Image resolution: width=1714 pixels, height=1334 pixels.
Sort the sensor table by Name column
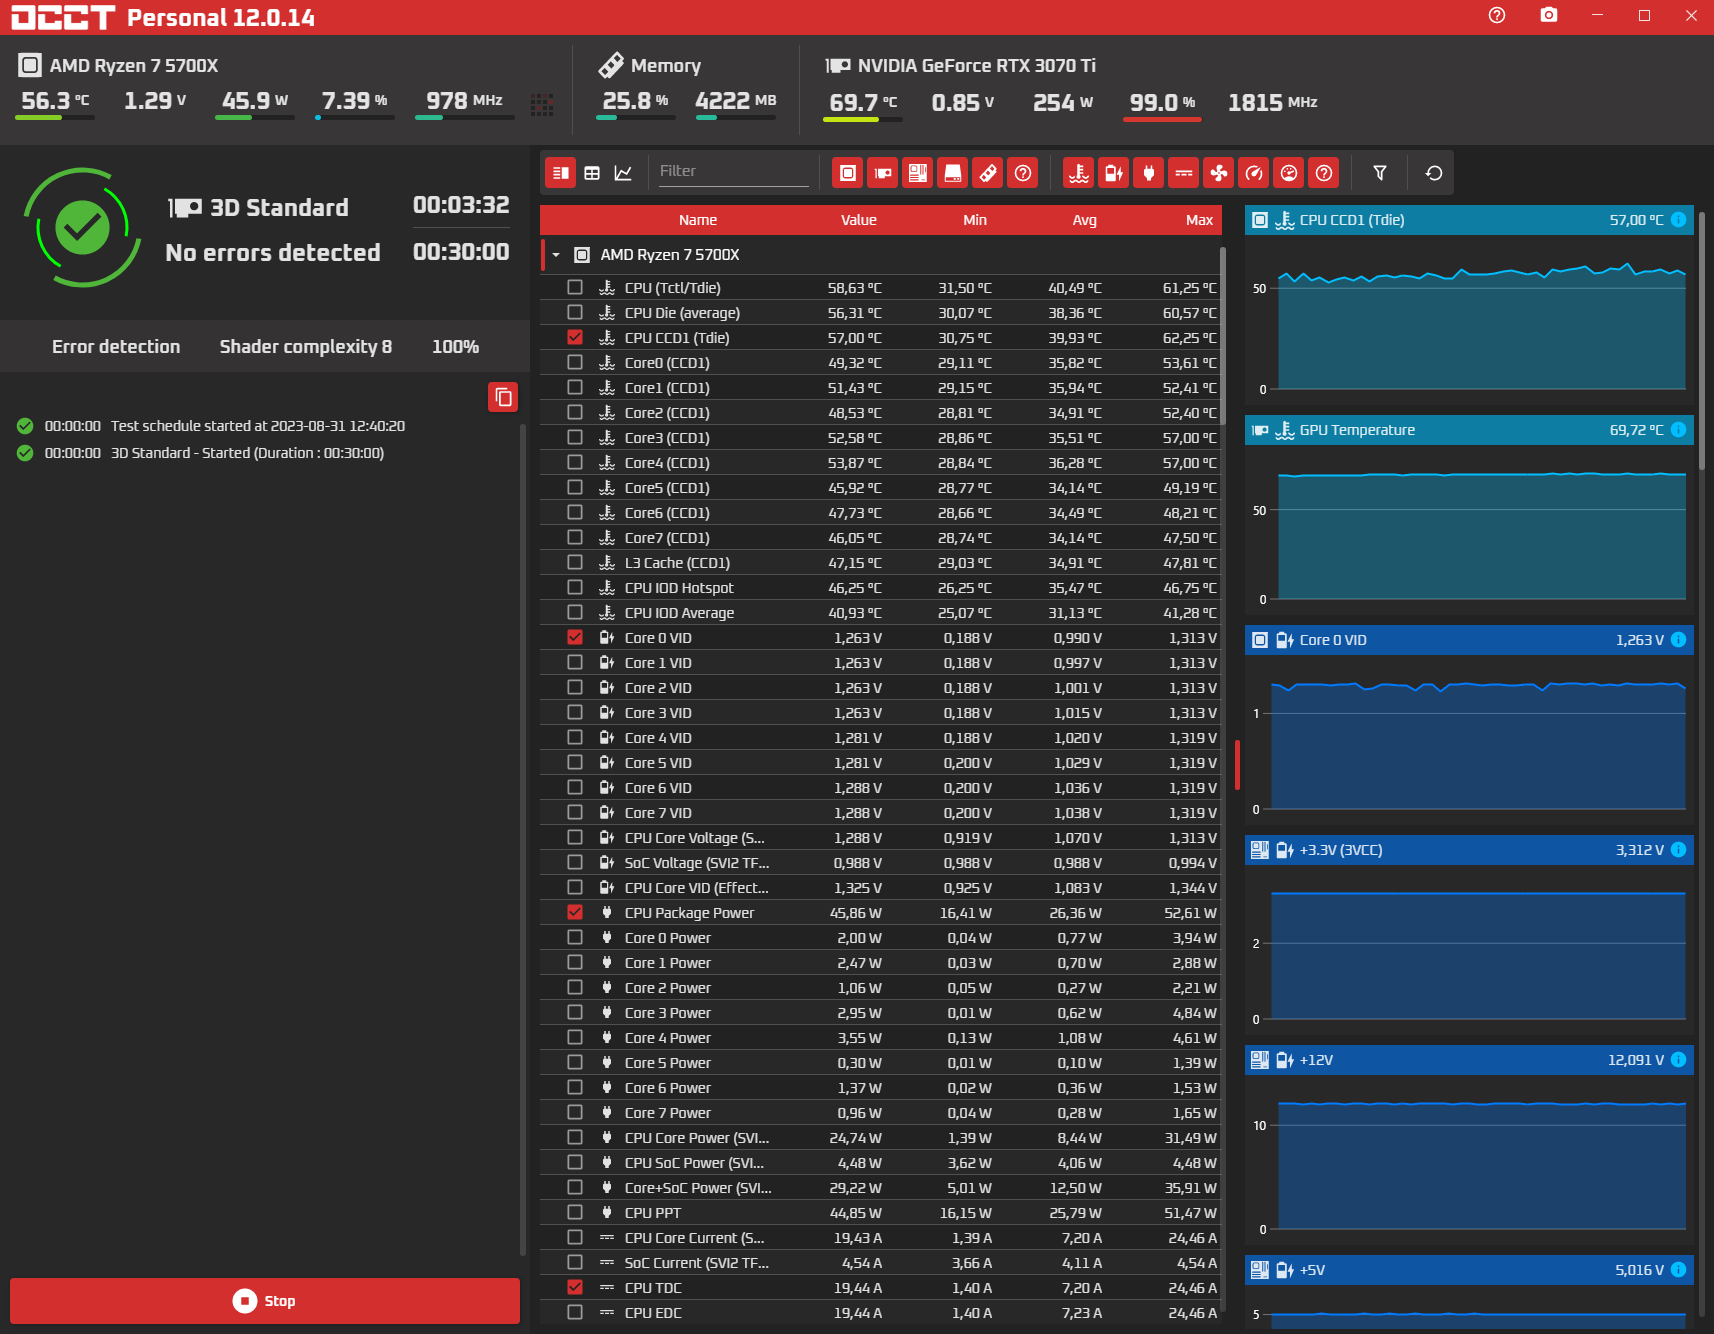coord(698,220)
